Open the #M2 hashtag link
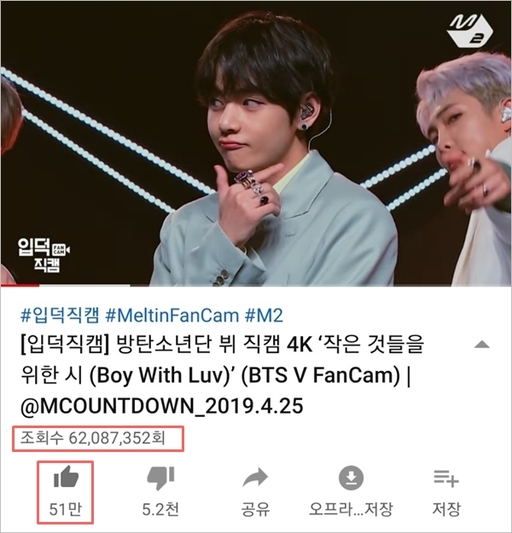This screenshot has height=533, width=512. [x=264, y=315]
